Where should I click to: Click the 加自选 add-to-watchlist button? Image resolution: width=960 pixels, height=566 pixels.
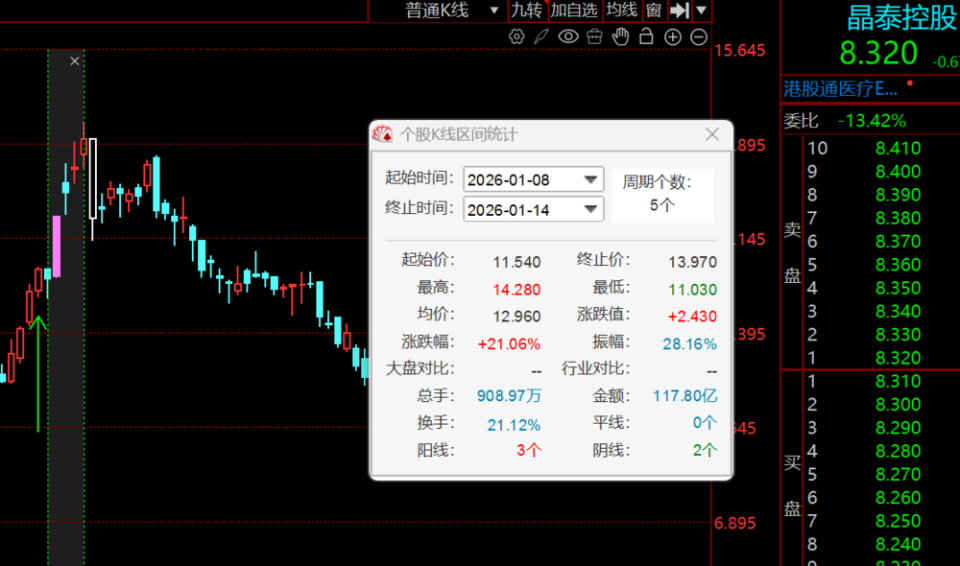[574, 10]
